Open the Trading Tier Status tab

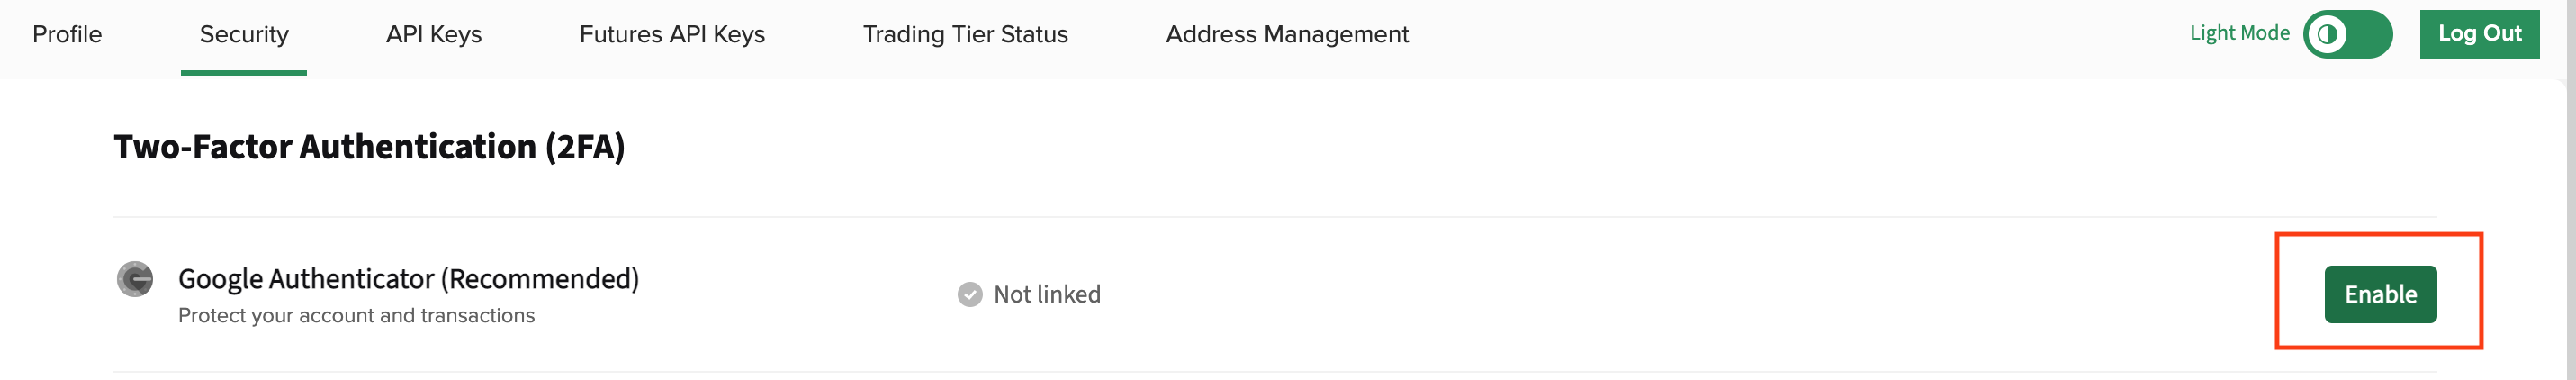click(x=965, y=35)
